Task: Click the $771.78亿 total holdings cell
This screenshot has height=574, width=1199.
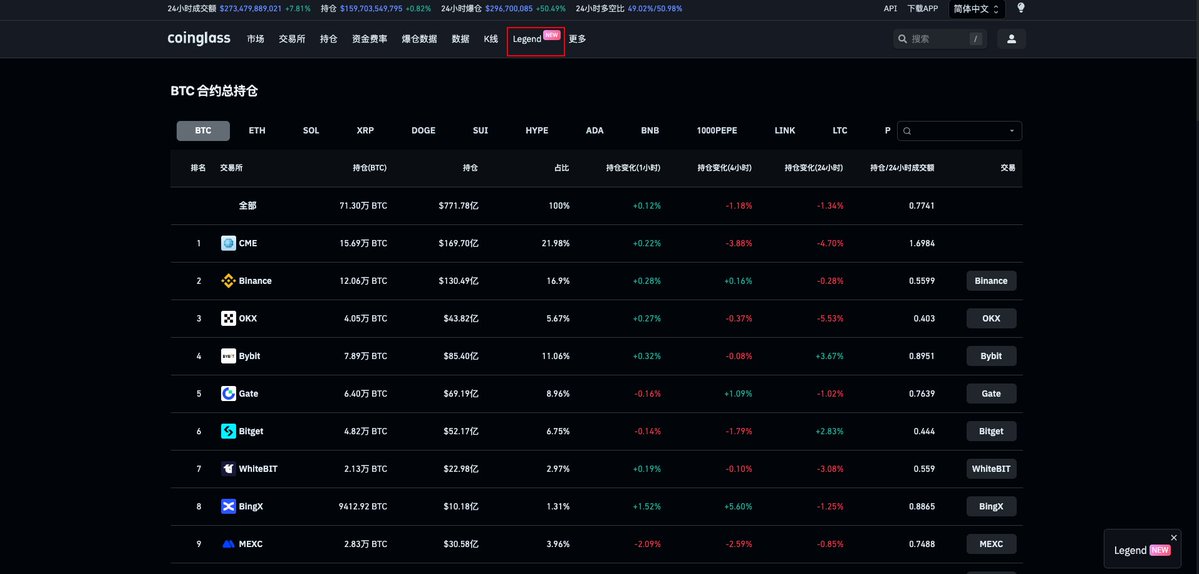Action: (459, 206)
